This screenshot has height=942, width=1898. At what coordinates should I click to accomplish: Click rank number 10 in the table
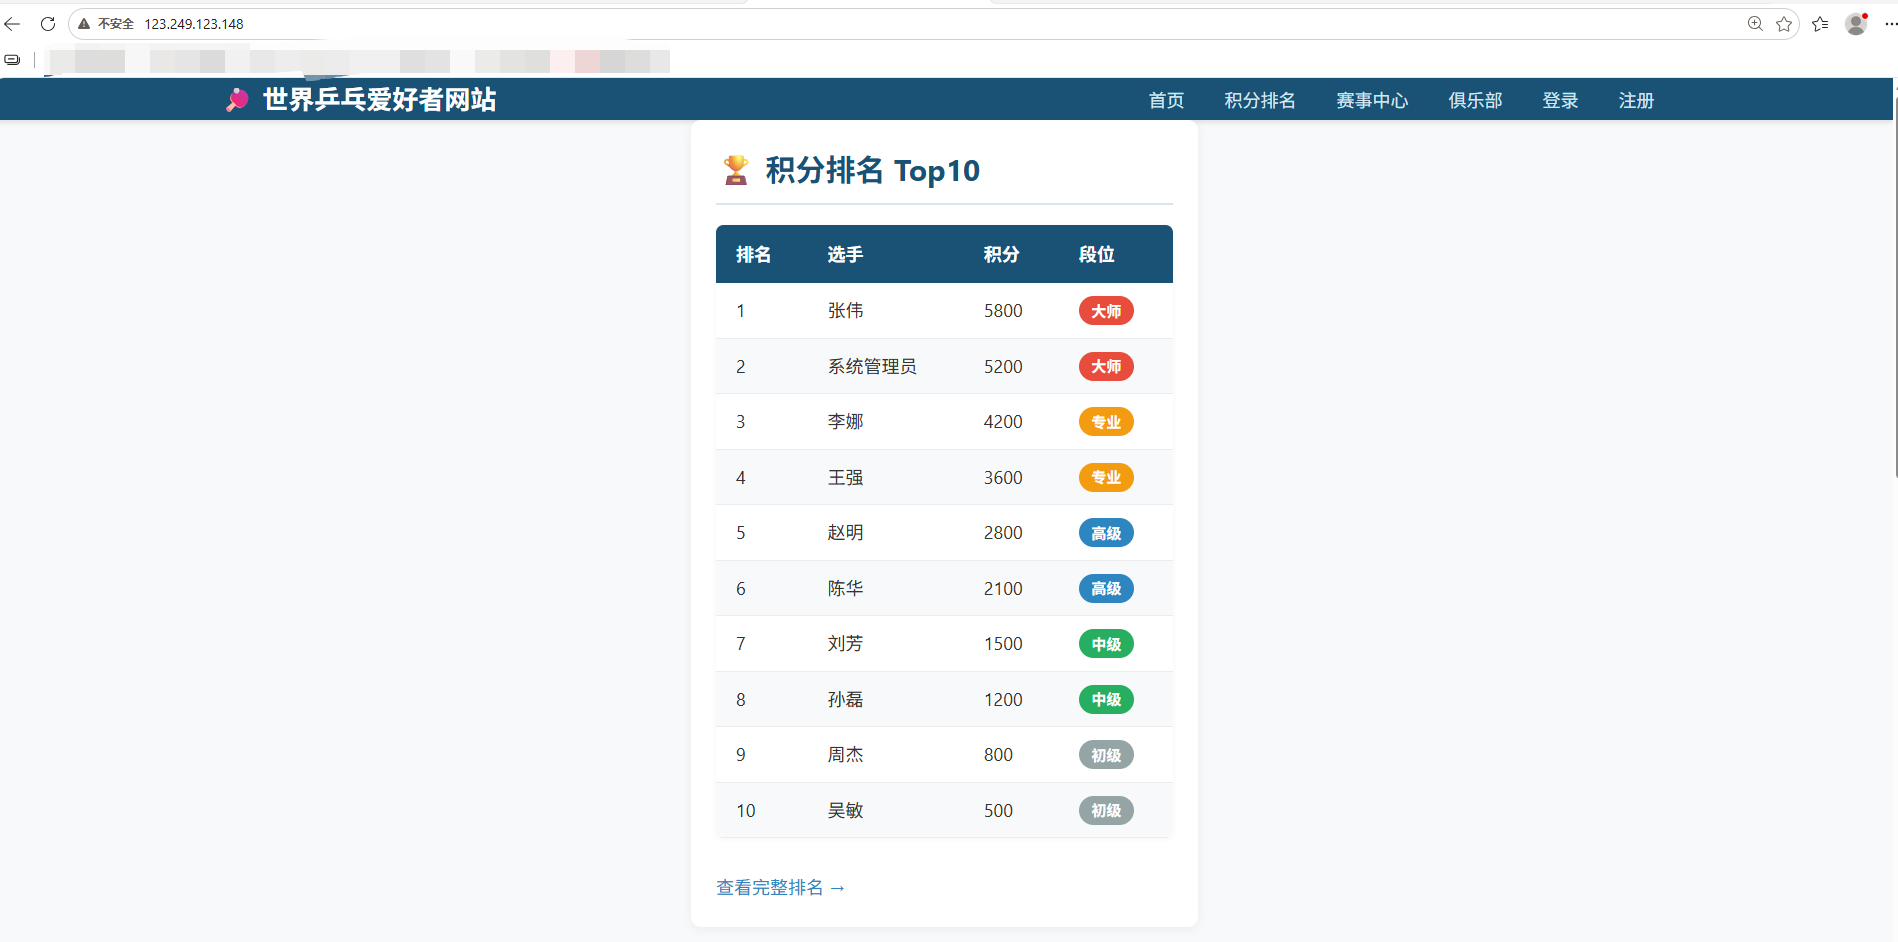click(746, 811)
